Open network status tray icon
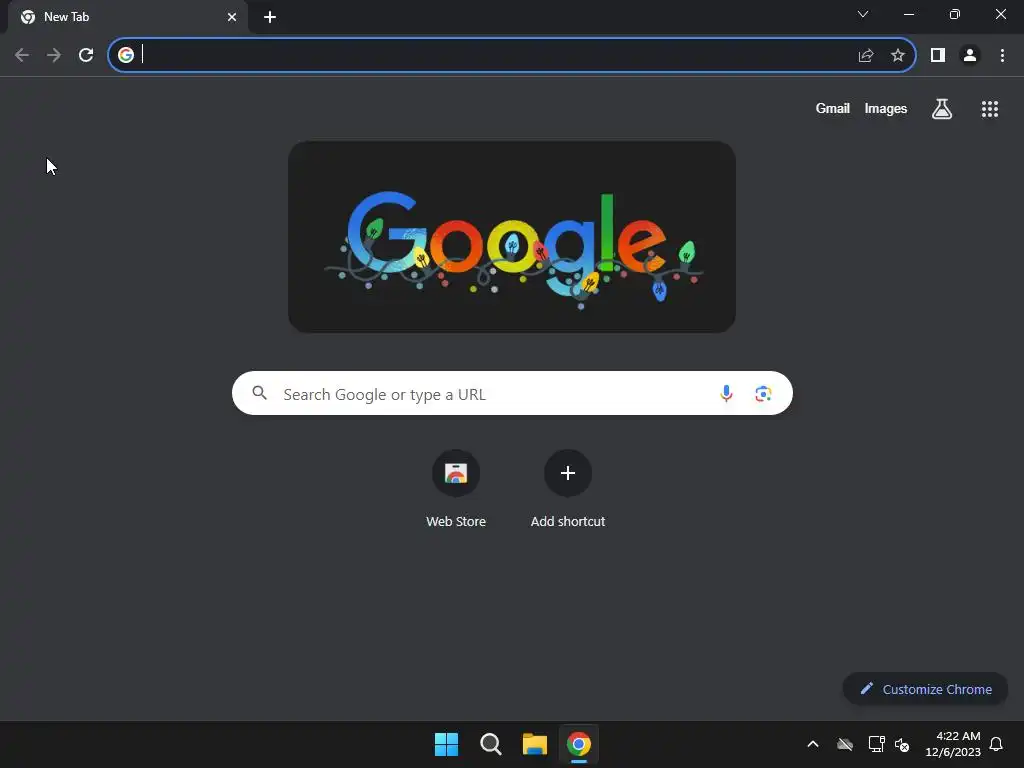This screenshot has width=1024, height=768. click(x=876, y=744)
